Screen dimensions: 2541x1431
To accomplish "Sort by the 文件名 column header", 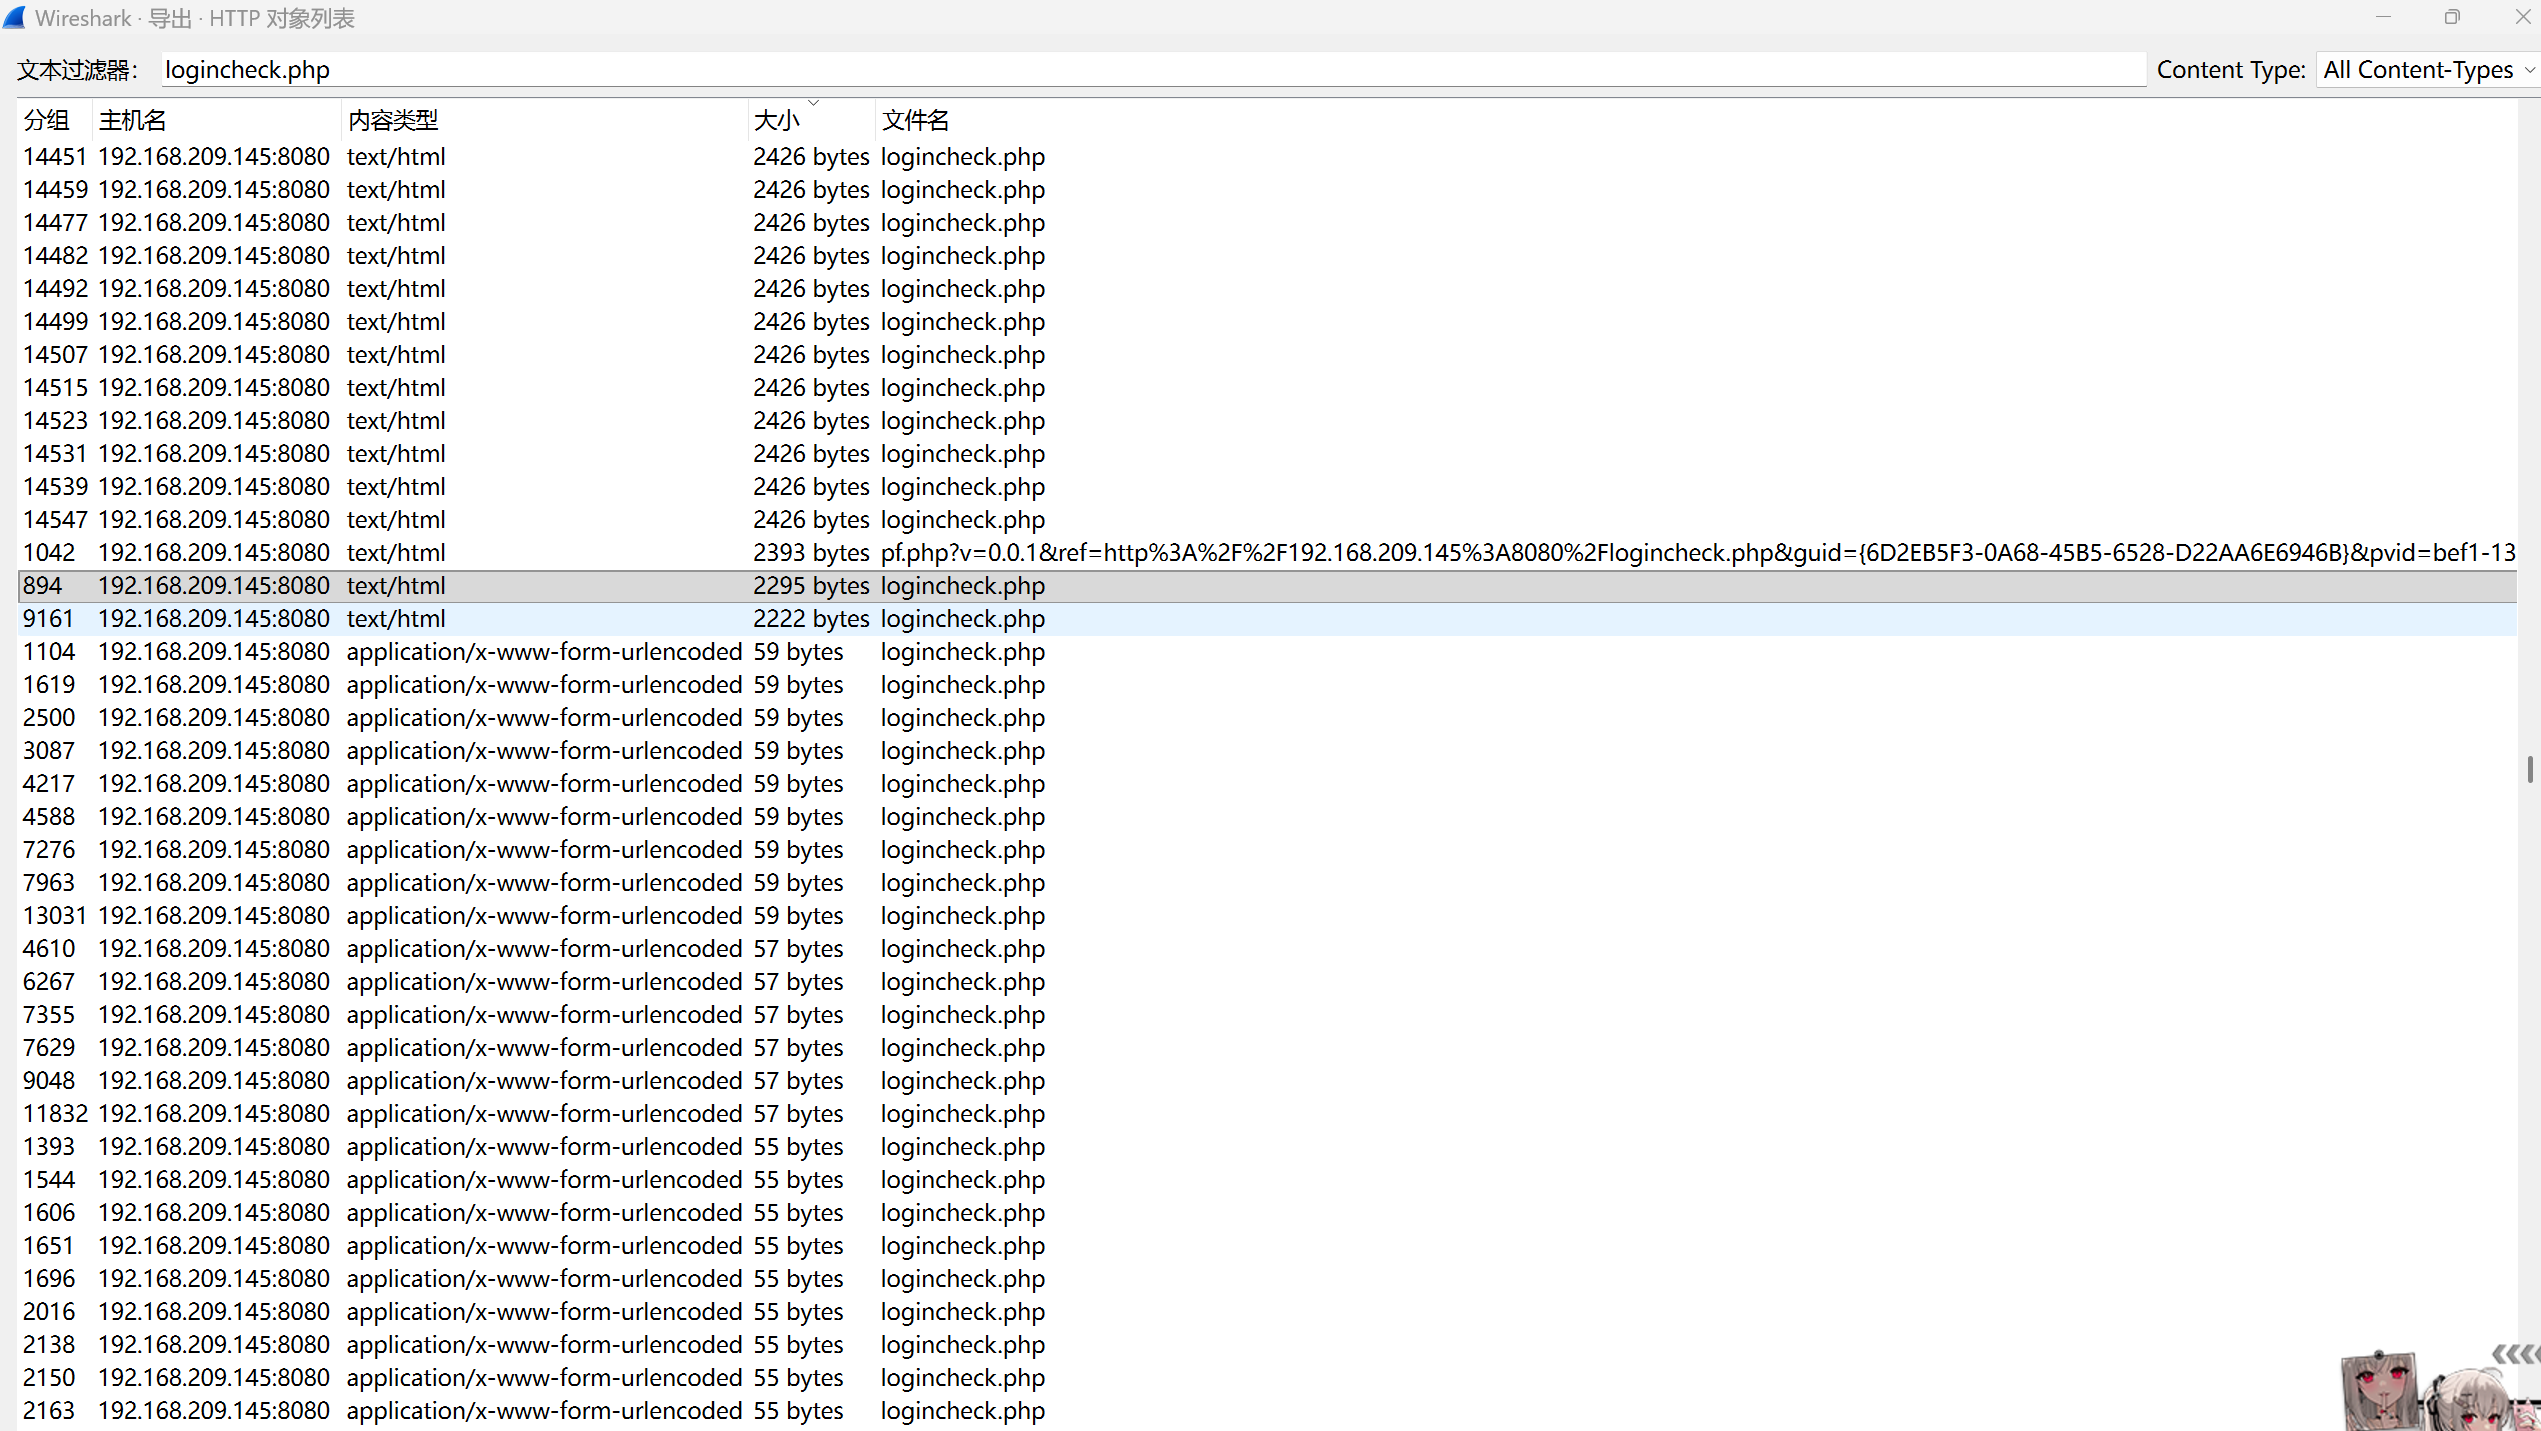I will (x=915, y=121).
